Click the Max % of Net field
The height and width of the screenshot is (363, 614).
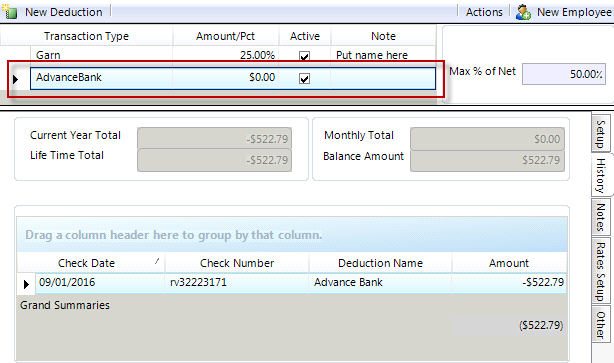pyautogui.click(x=564, y=74)
